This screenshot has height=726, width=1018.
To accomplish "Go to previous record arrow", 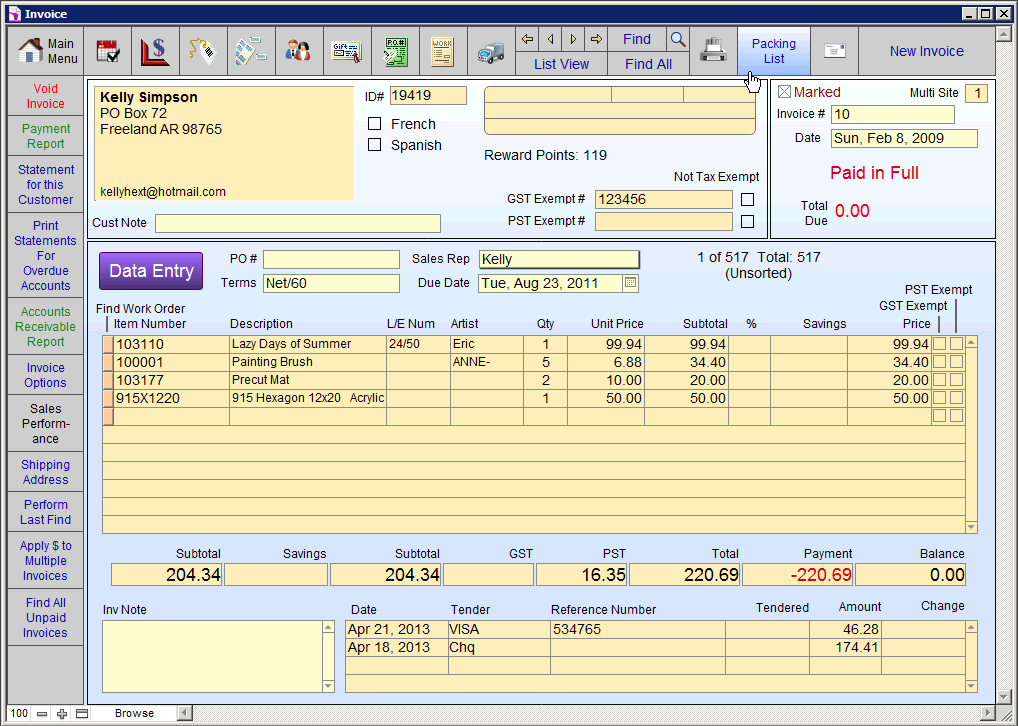I will pos(551,40).
